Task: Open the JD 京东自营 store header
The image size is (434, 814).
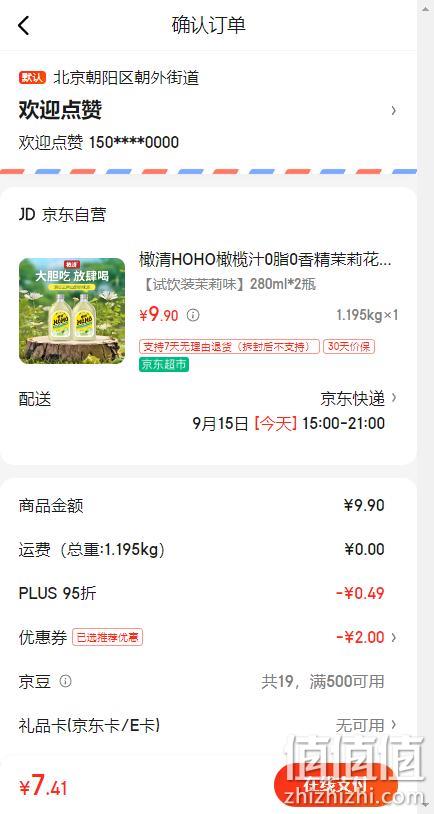Action: [x=62, y=215]
